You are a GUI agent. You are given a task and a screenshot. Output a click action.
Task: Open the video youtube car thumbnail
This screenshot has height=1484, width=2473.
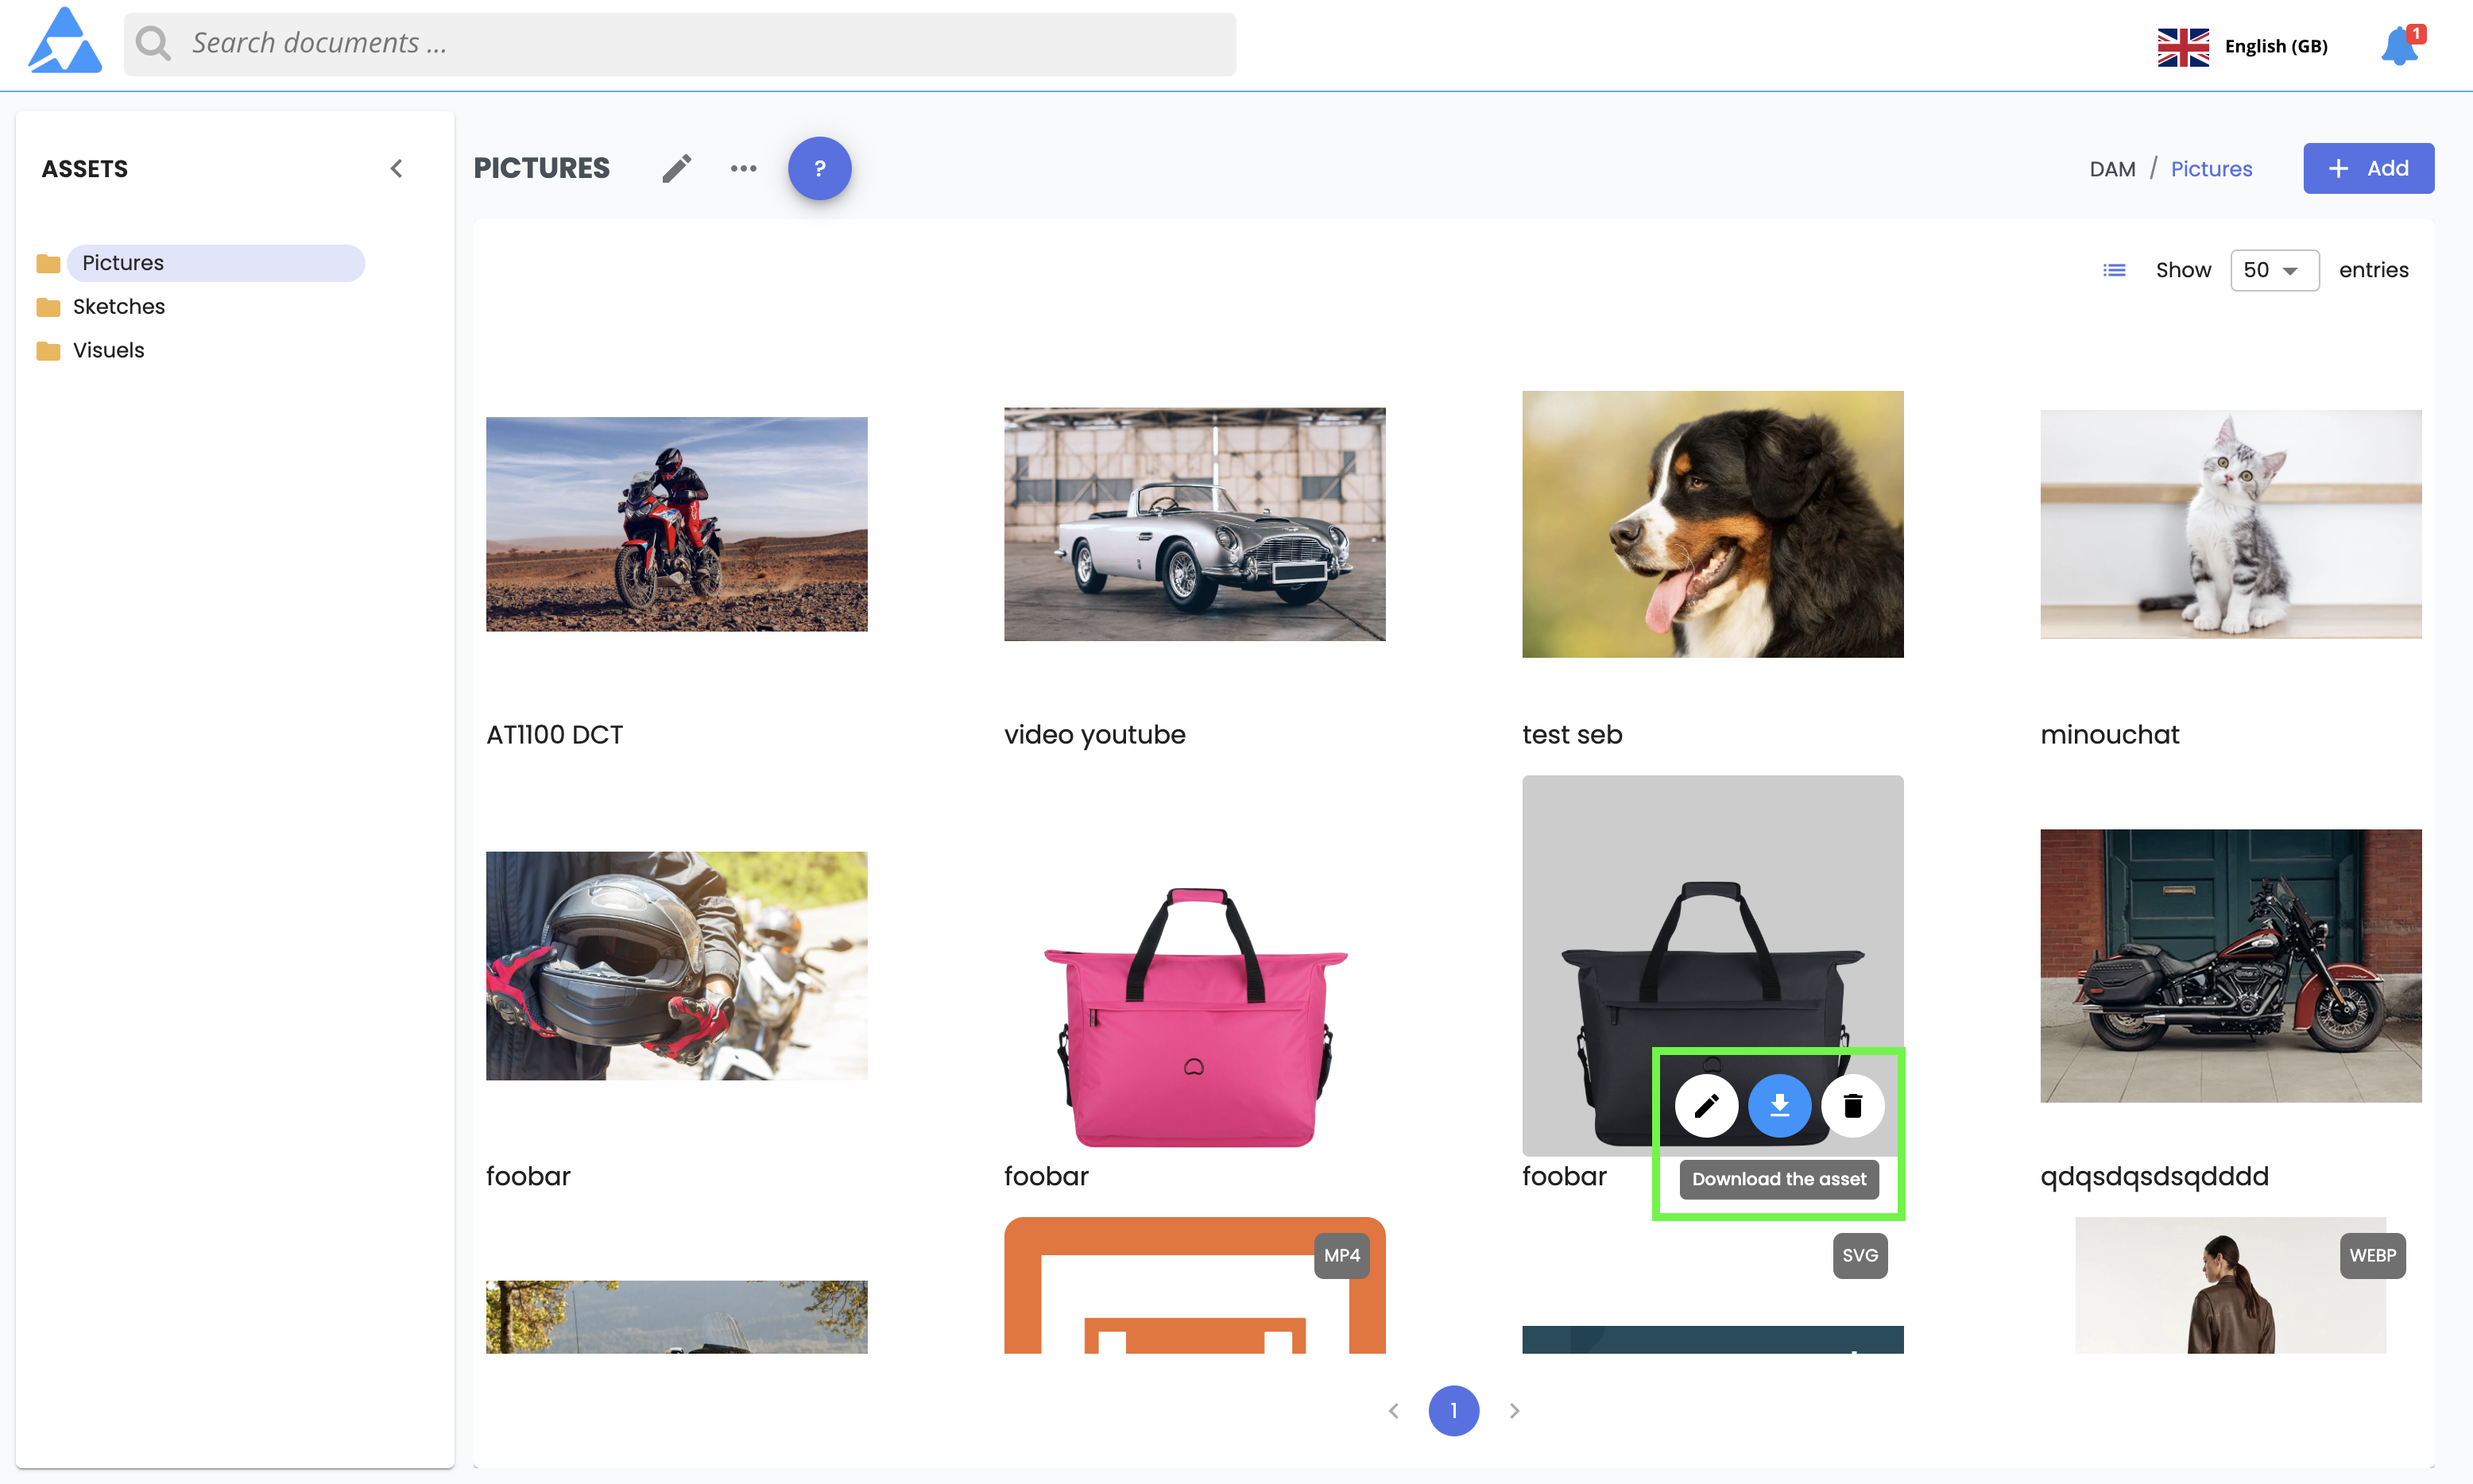(x=1194, y=524)
